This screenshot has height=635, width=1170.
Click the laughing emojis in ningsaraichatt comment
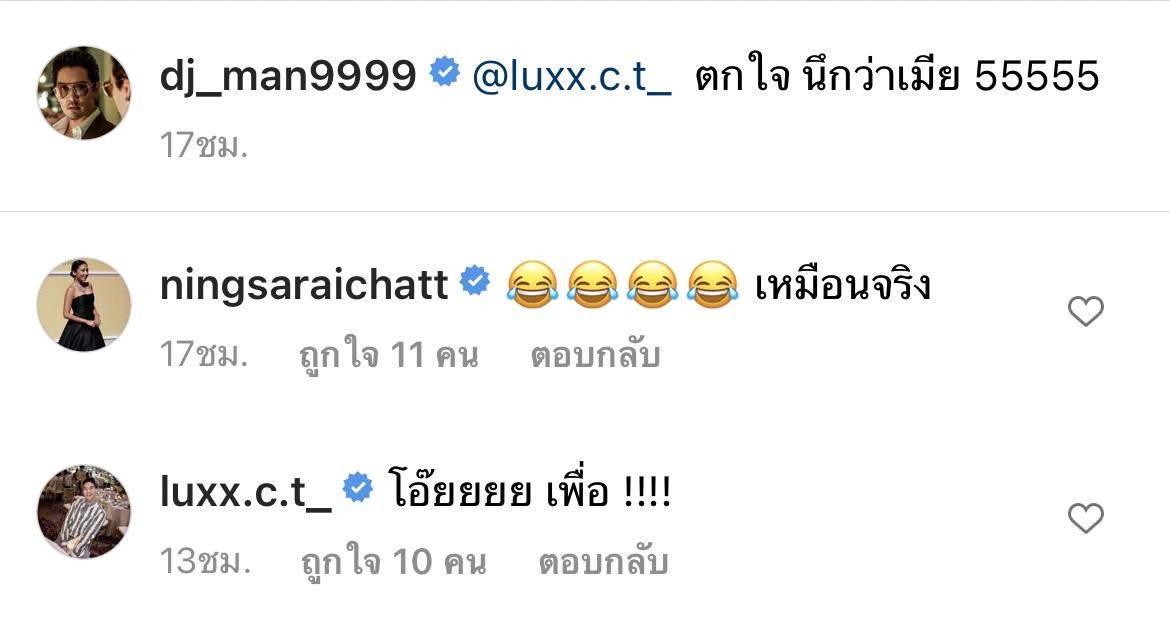click(x=622, y=284)
